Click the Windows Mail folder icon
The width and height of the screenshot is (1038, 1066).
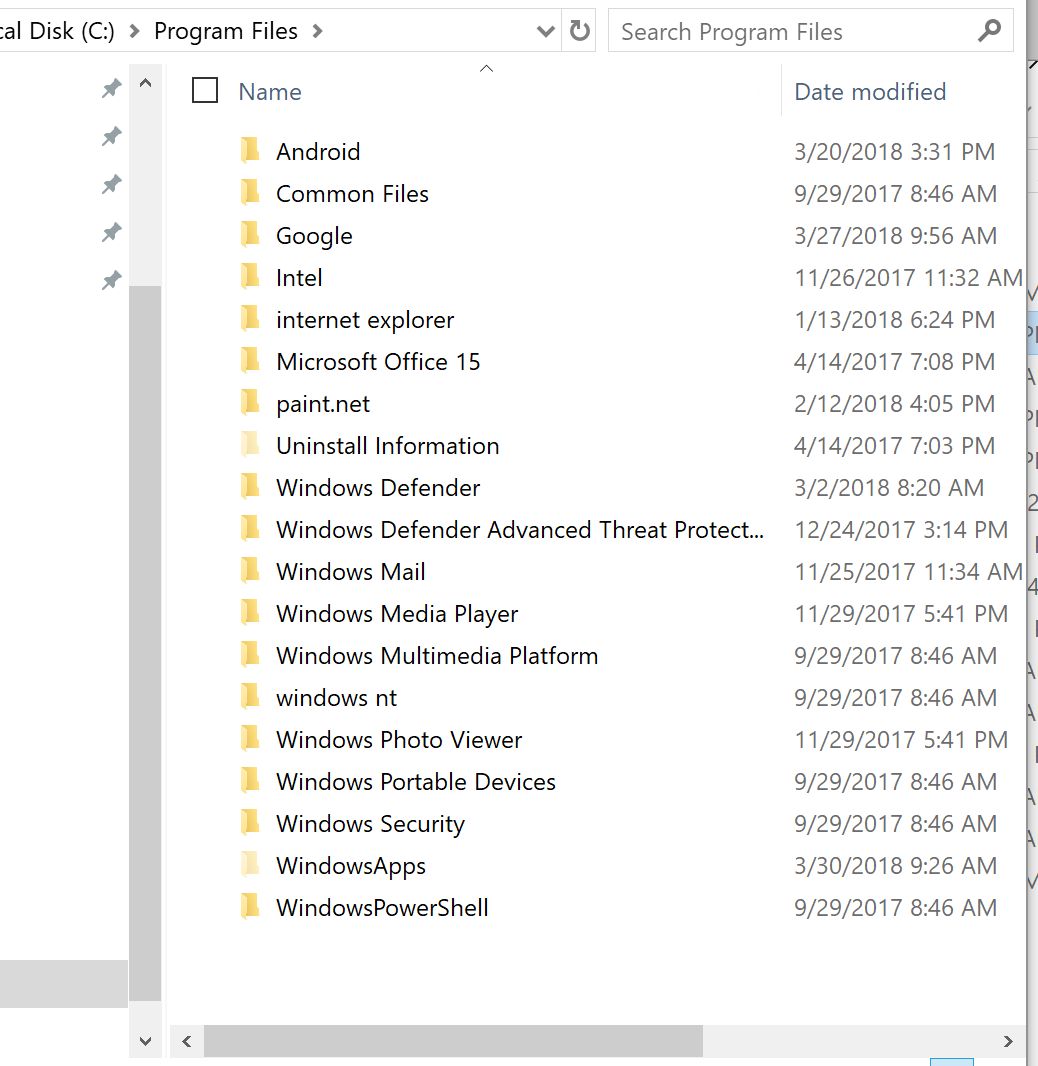pyautogui.click(x=250, y=570)
